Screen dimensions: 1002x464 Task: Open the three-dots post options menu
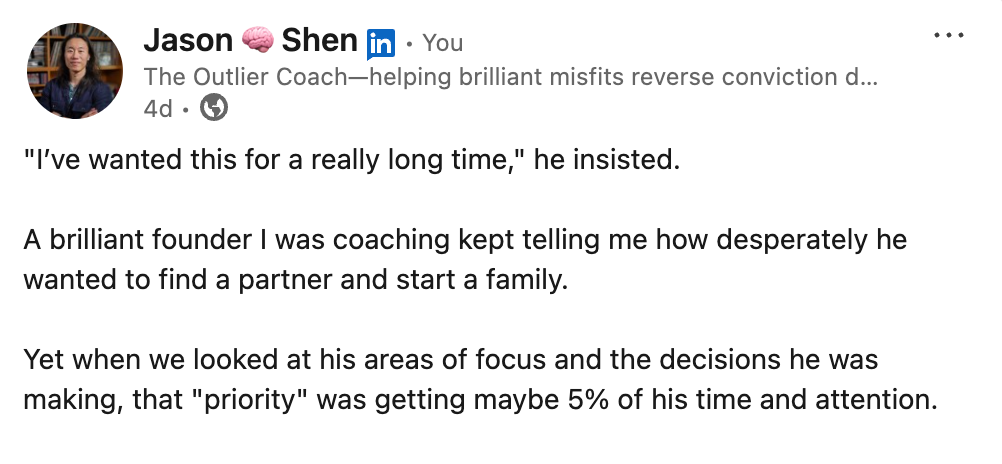click(x=948, y=35)
